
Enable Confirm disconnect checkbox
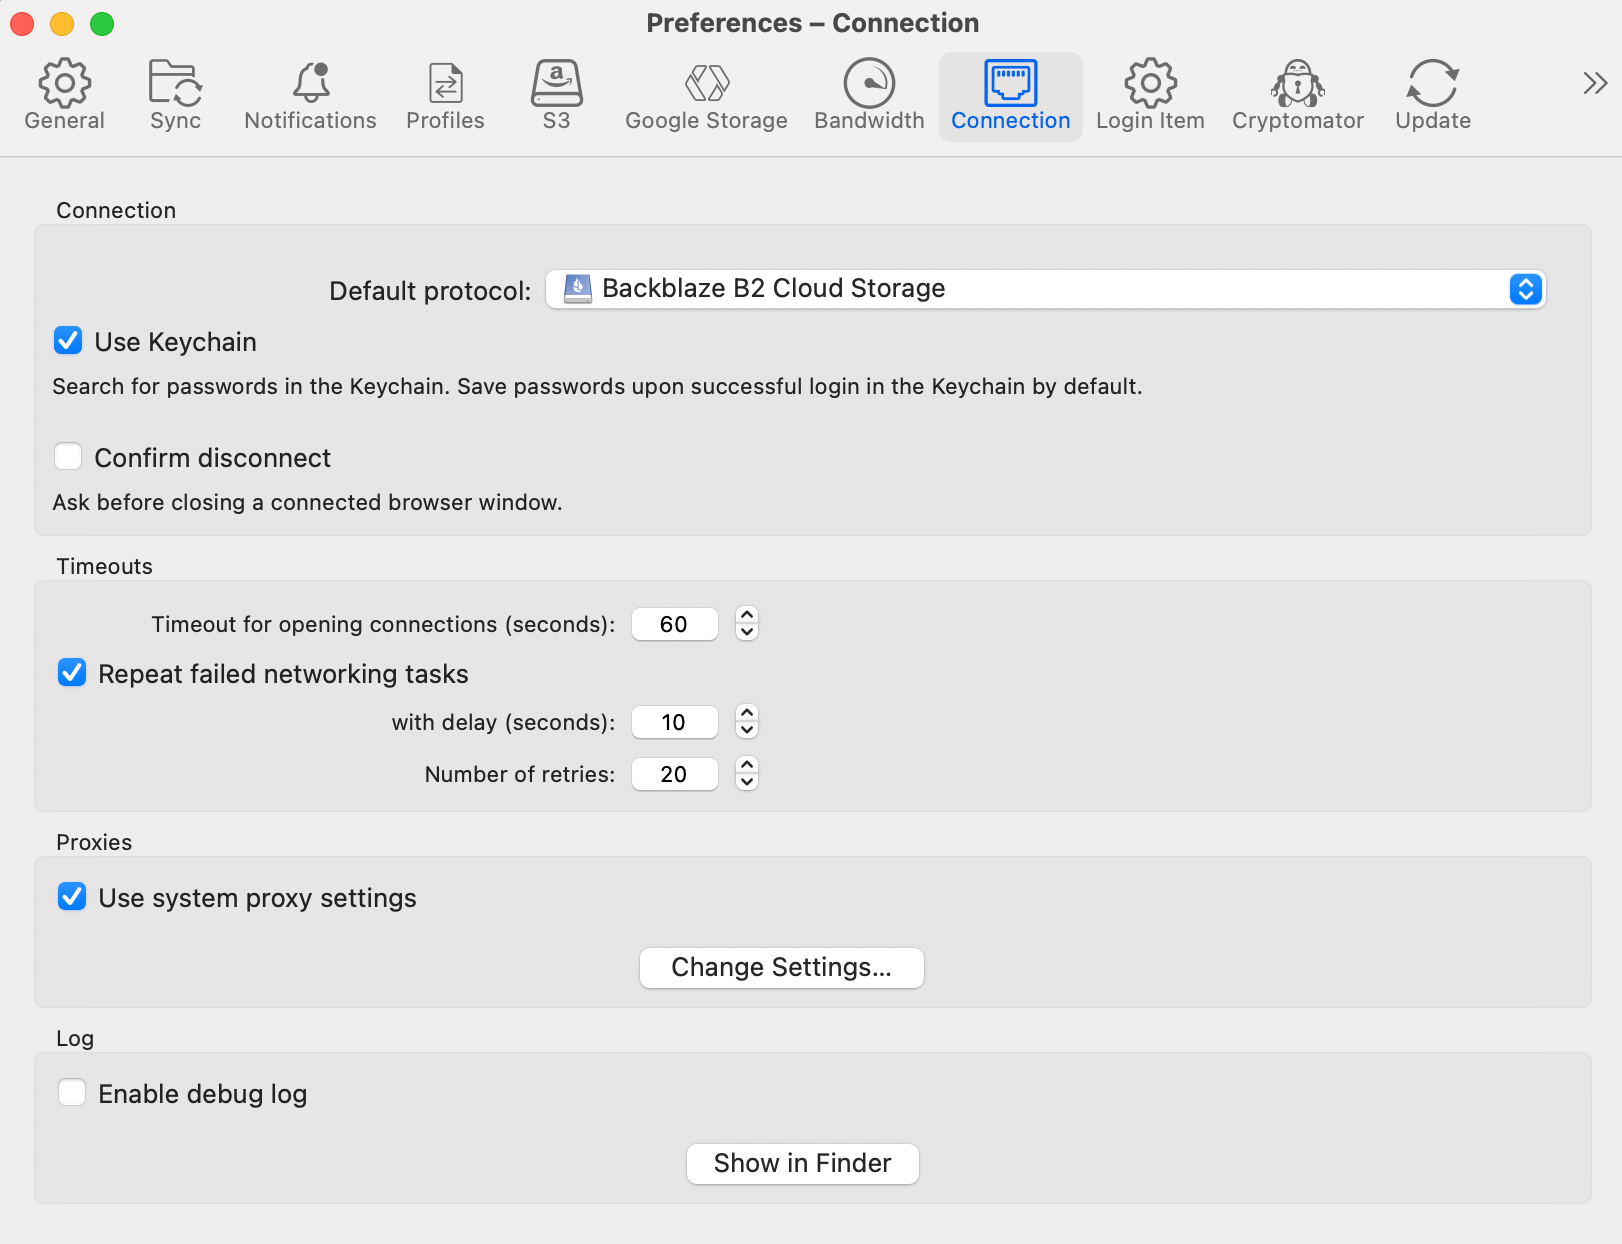(x=68, y=457)
